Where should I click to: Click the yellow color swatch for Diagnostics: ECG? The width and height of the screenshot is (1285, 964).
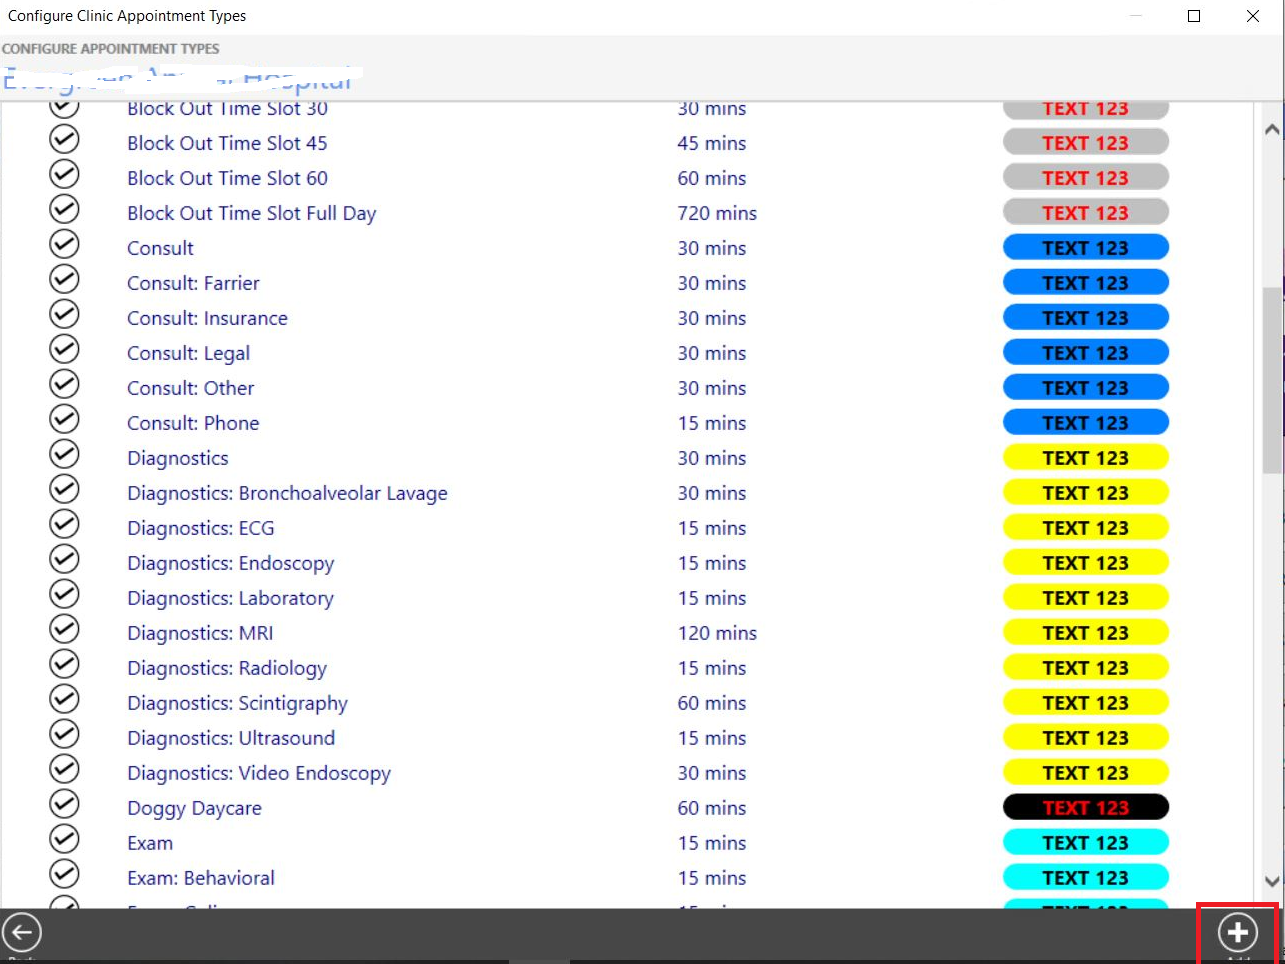[x=1086, y=527]
